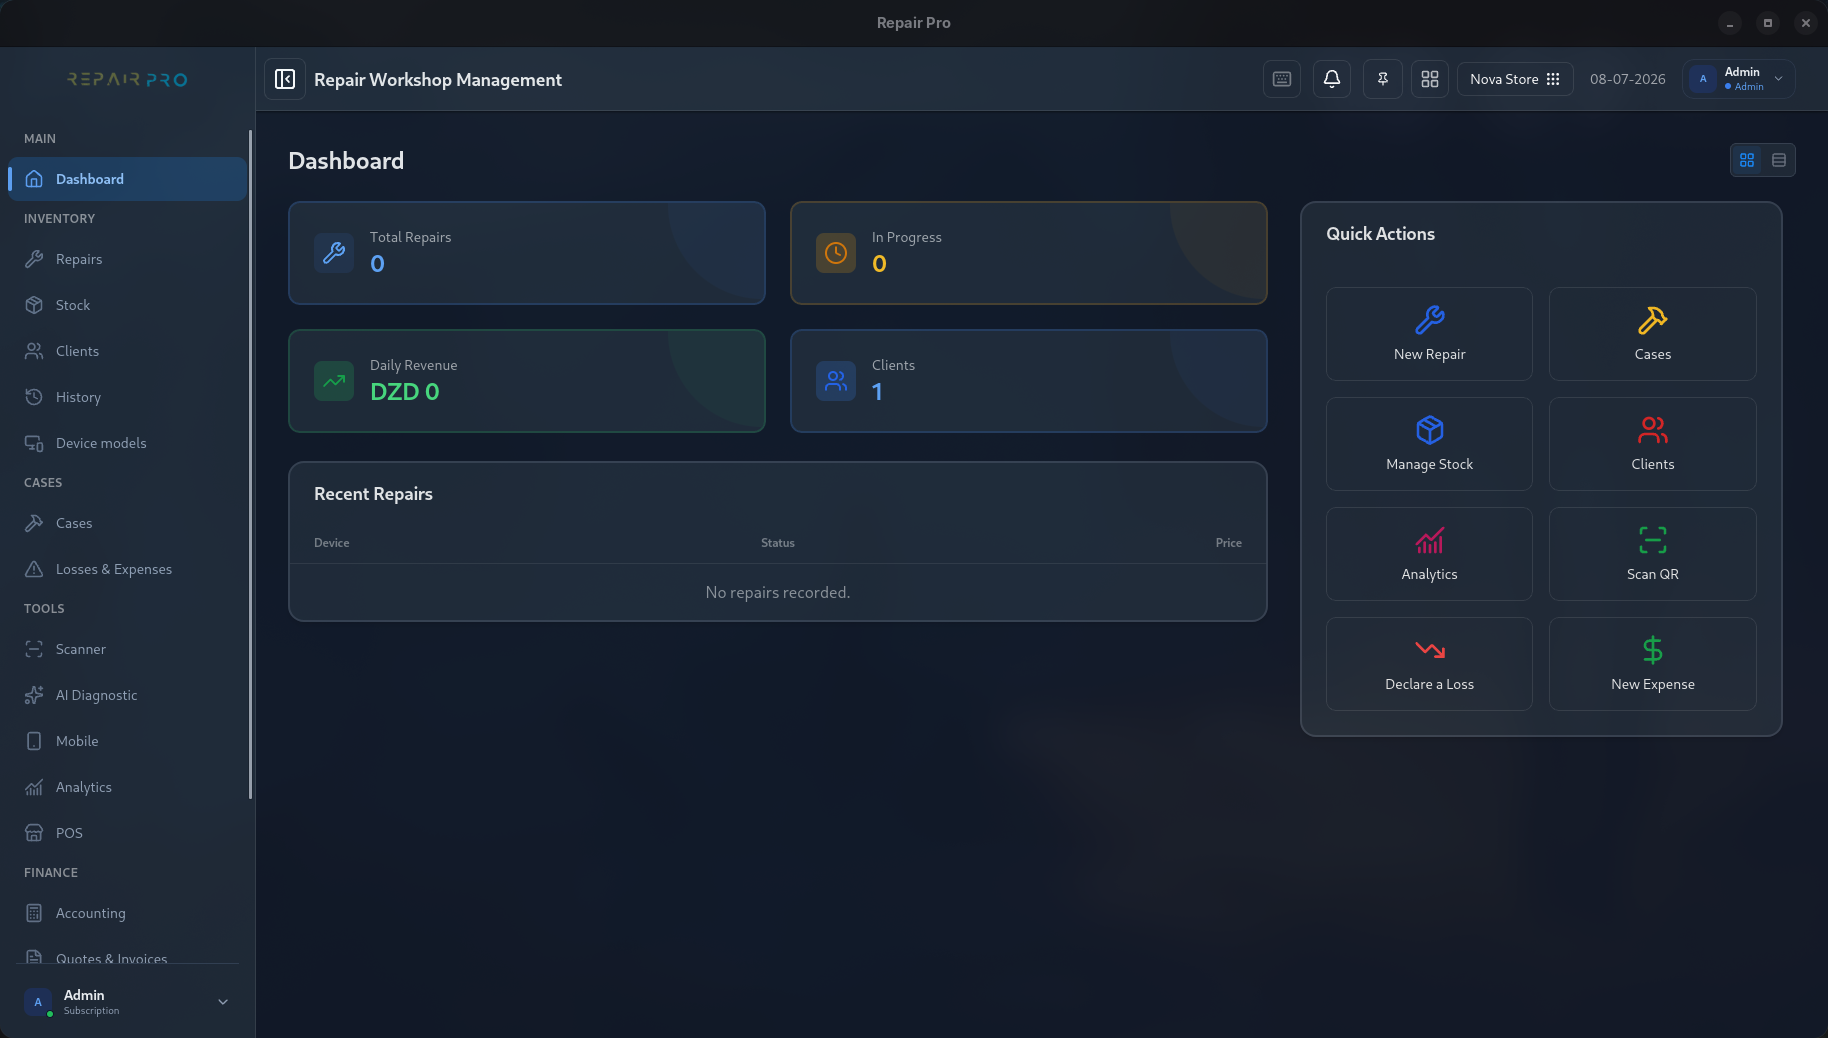Switch dashboard to grid view
The height and width of the screenshot is (1038, 1828).
coord(1747,160)
